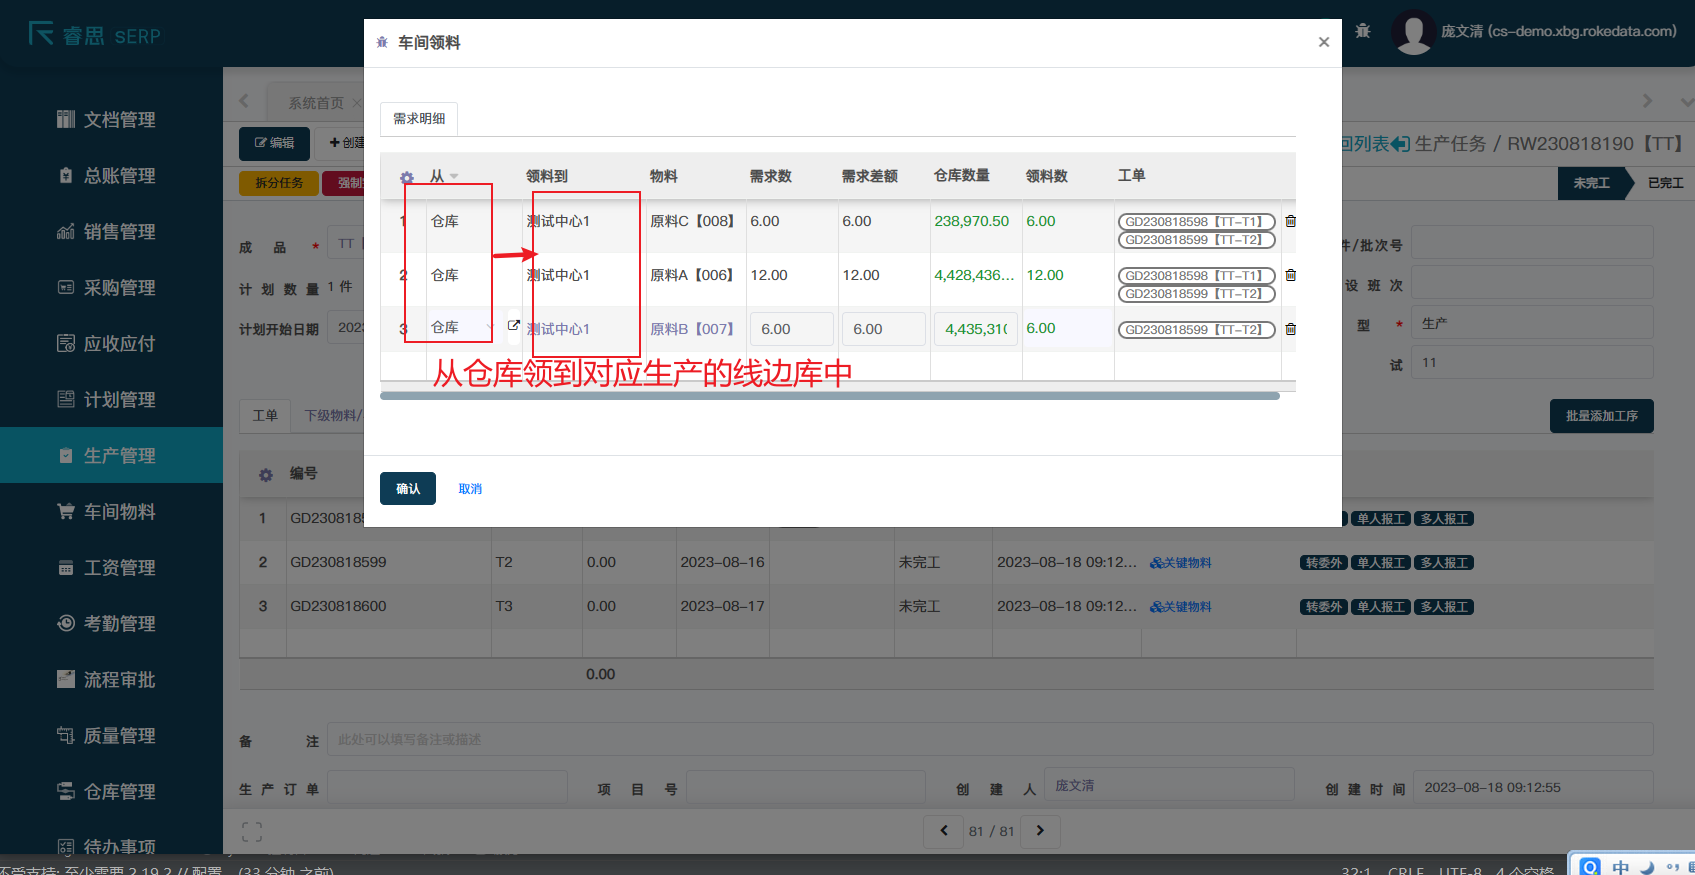This screenshot has width=1695, height=875.
Task: Select the 需求明细 tab
Action: click(419, 119)
